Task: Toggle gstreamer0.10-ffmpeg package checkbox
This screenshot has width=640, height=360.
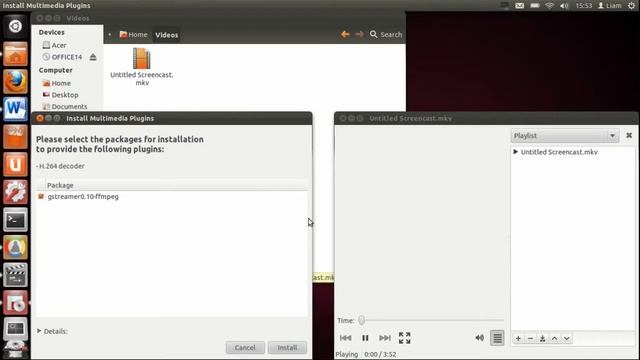Action: 41,196
